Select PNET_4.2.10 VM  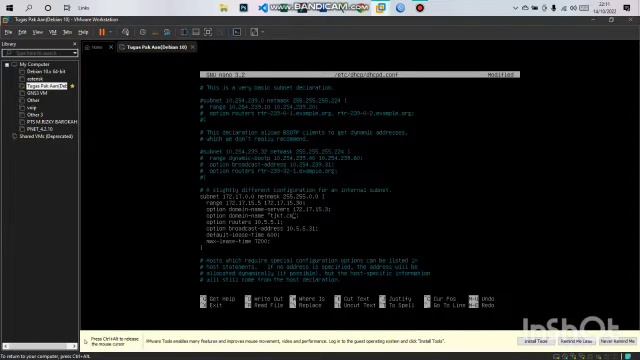coord(40,129)
